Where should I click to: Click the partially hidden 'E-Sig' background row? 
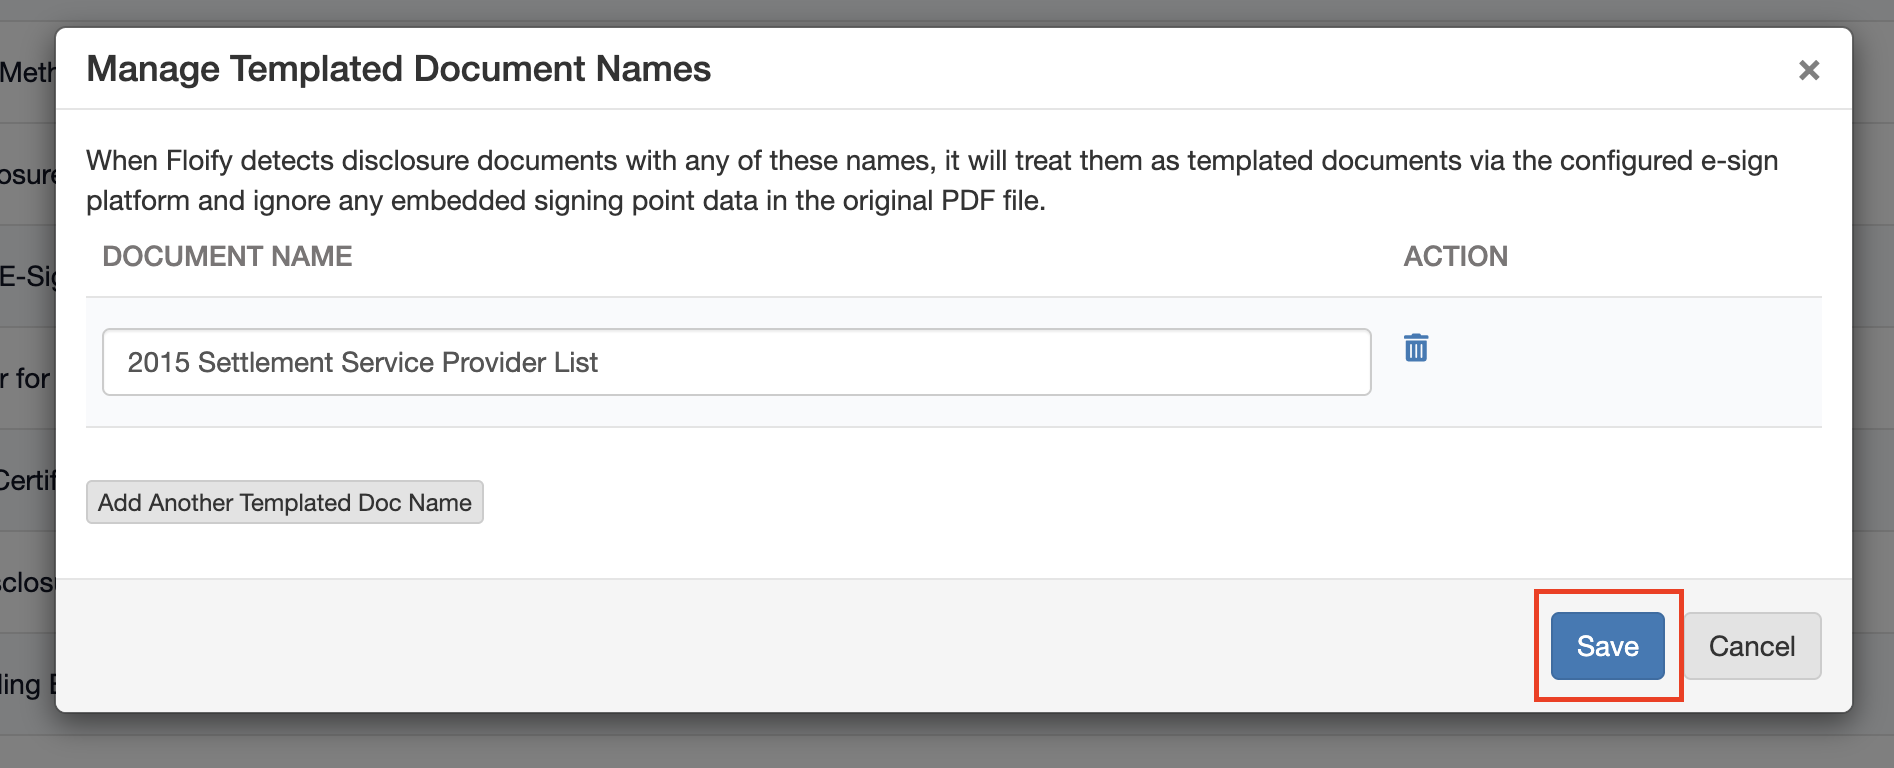(27, 277)
